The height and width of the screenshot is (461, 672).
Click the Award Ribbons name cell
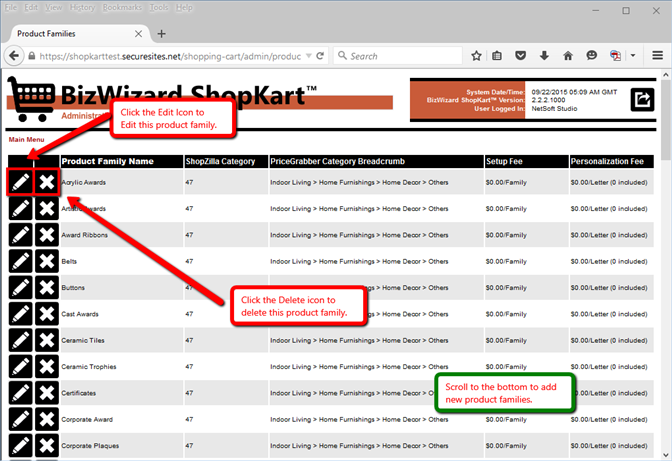(x=122, y=235)
